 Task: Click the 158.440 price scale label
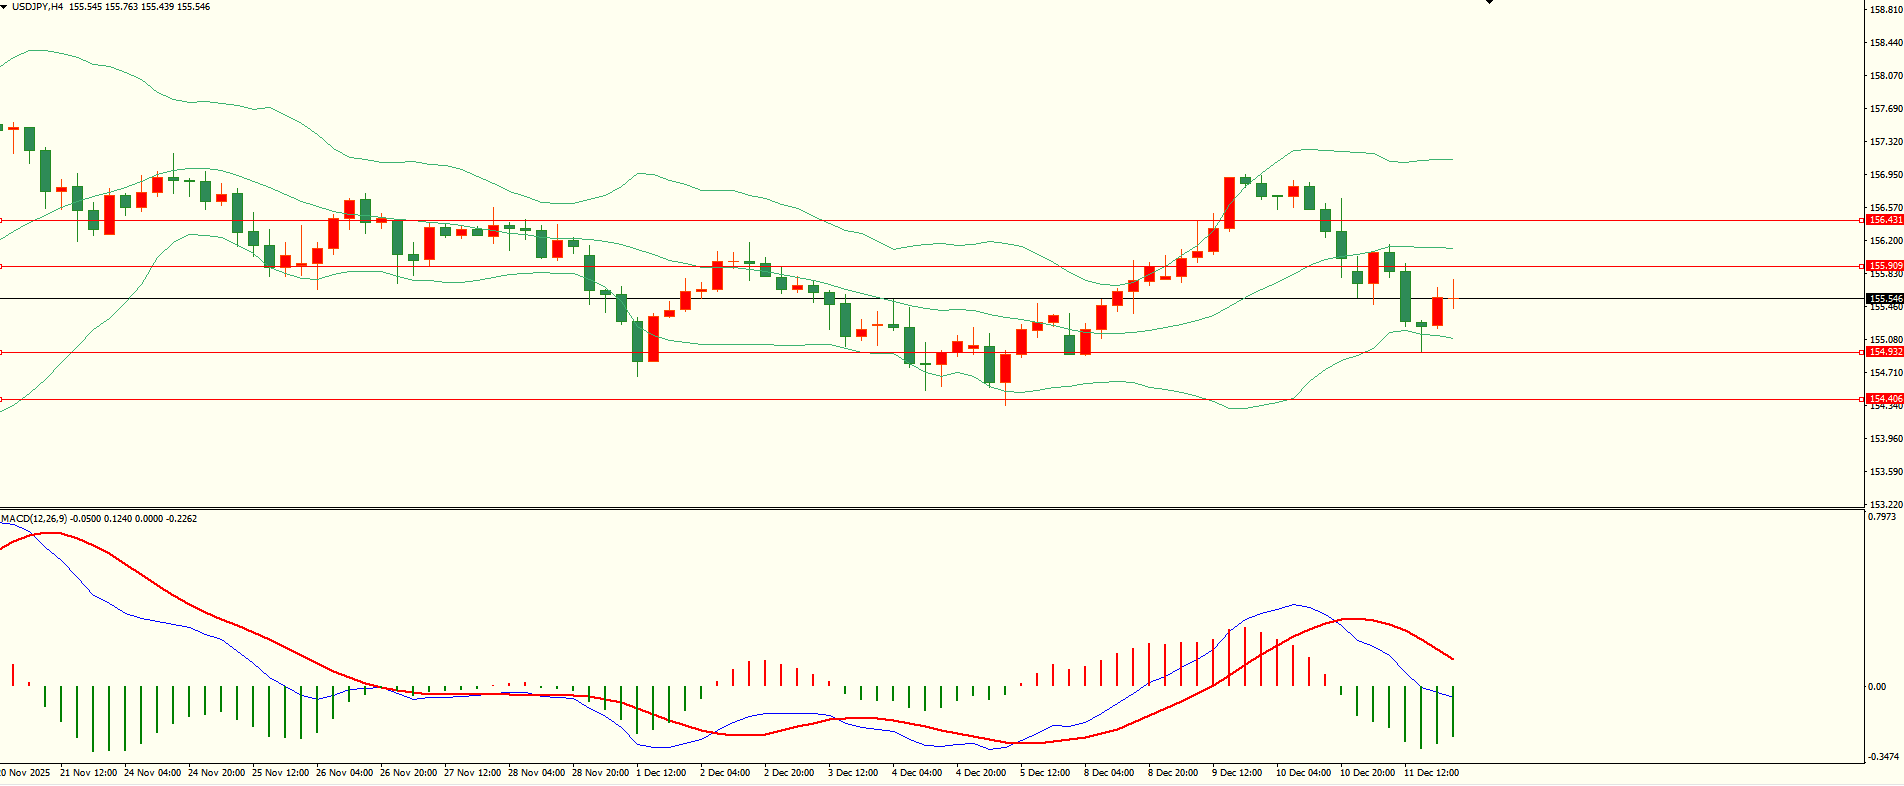(x=1886, y=43)
